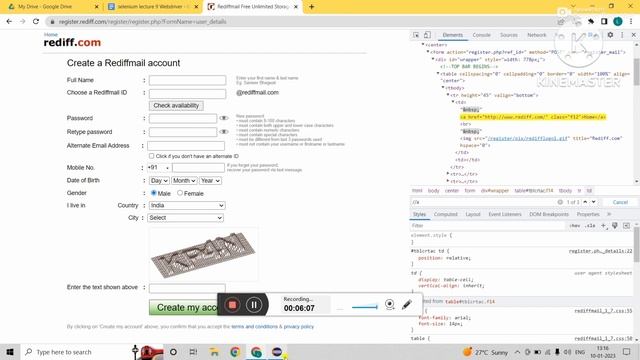Screen dimensions: 640x360
Task: Open the Country dropdown showing India
Action: [187, 205]
